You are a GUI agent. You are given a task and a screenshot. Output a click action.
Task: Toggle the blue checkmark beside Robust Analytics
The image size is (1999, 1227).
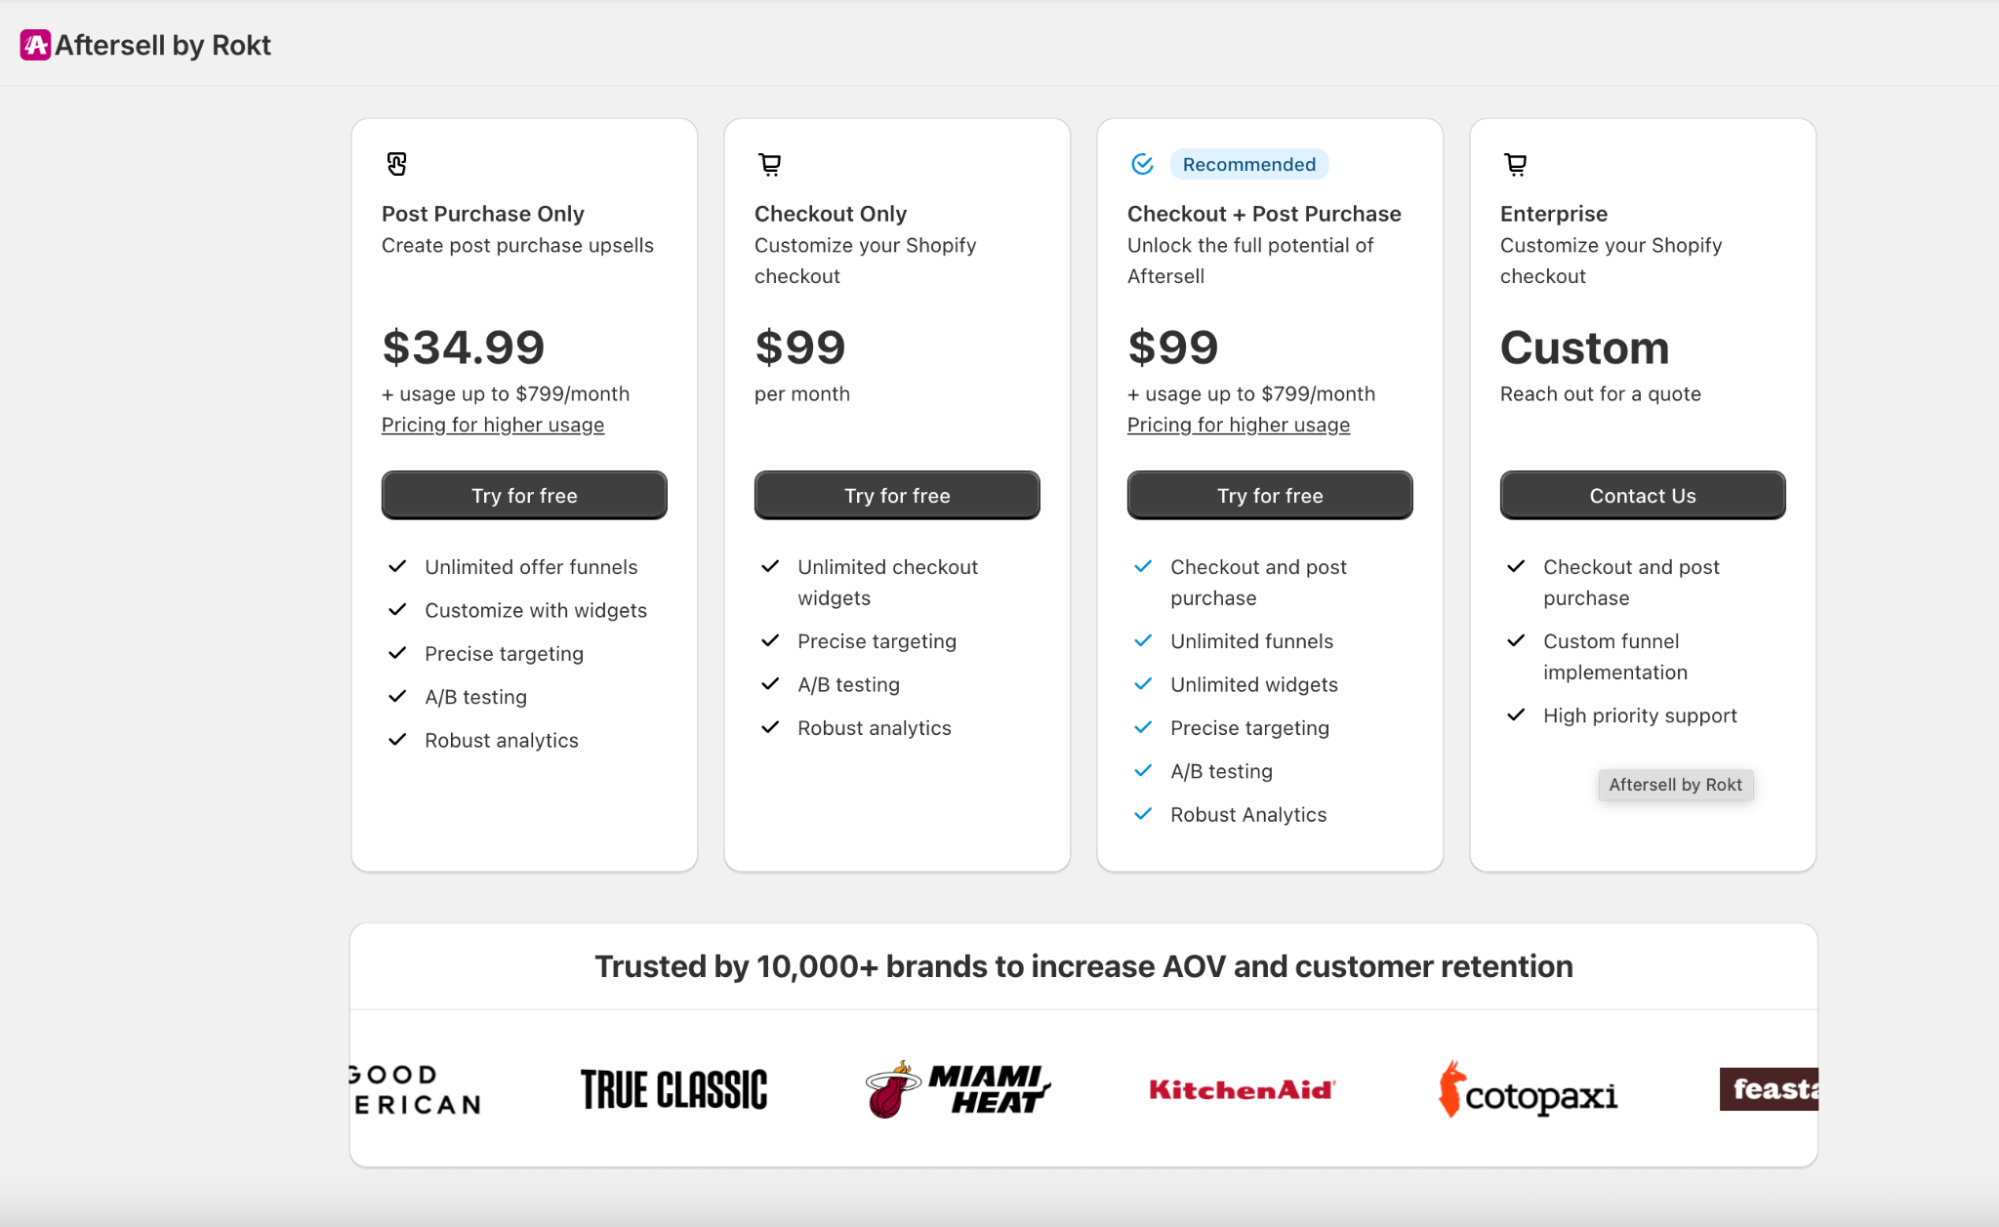coord(1142,813)
